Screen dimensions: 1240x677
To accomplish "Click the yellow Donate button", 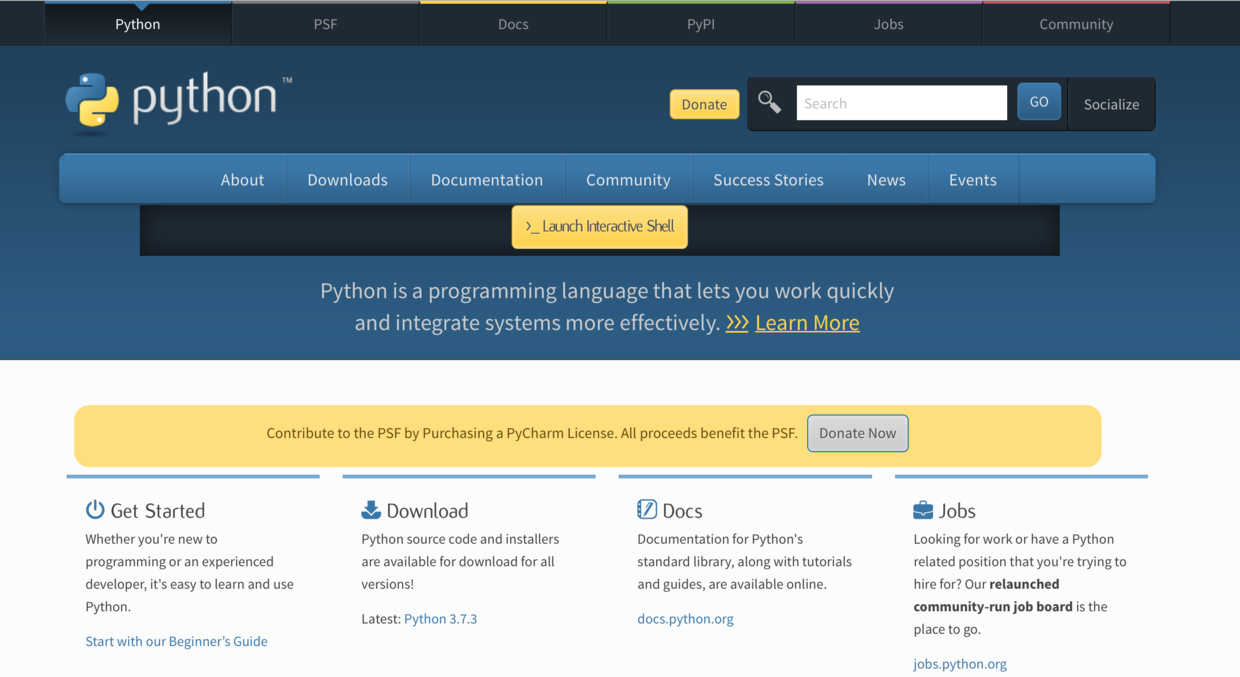I will pos(704,104).
